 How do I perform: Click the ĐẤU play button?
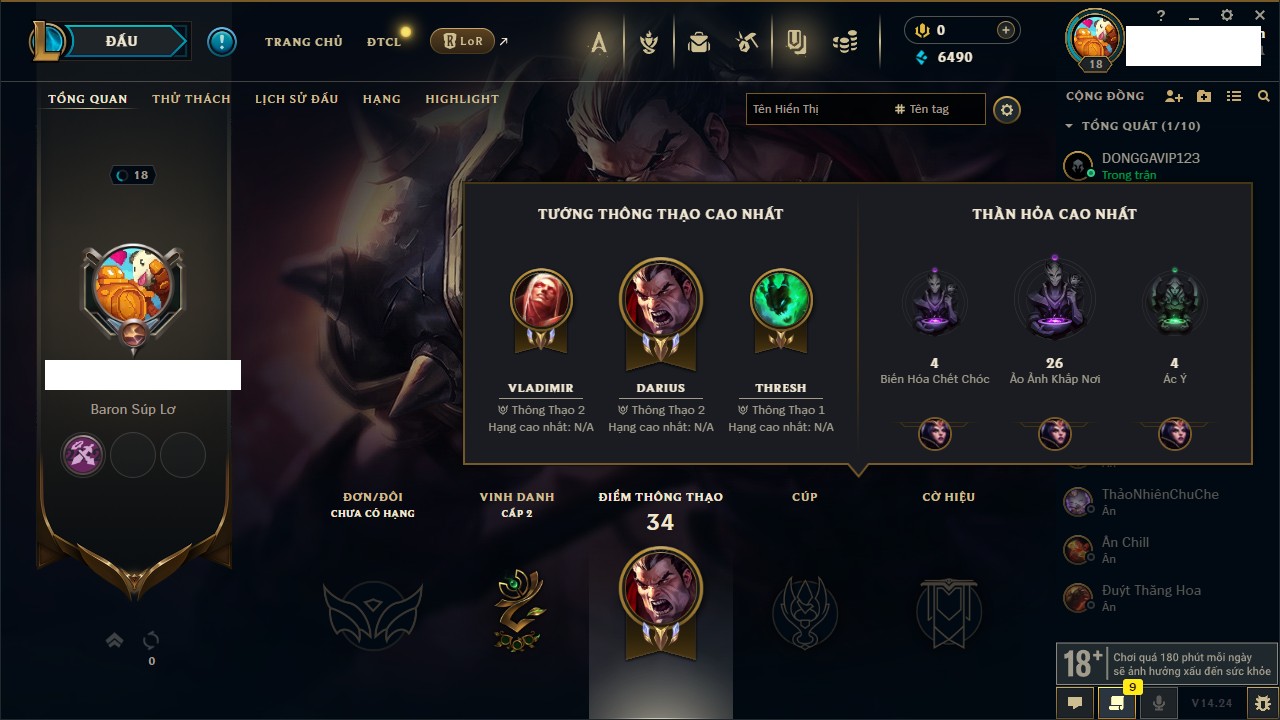pos(120,41)
